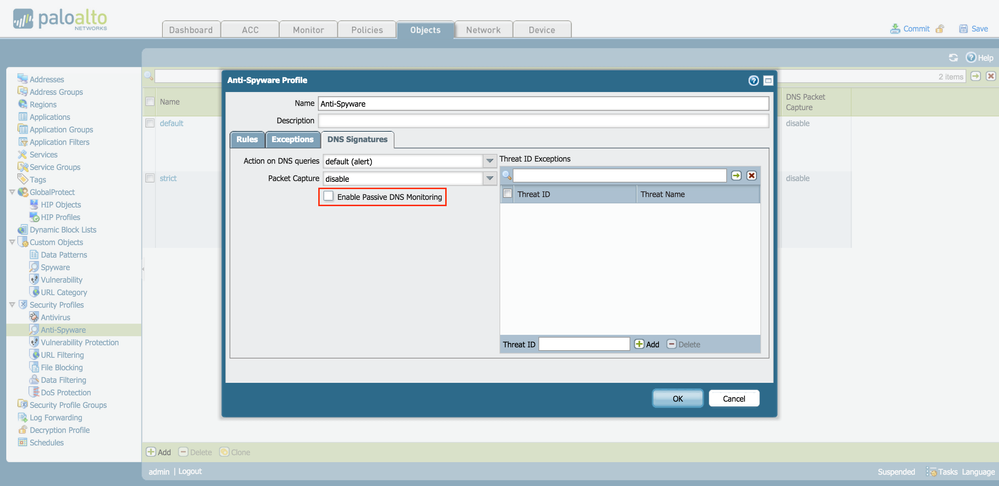This screenshot has width=999, height=486.
Task: Switch to the Exceptions tab
Action: pos(292,139)
